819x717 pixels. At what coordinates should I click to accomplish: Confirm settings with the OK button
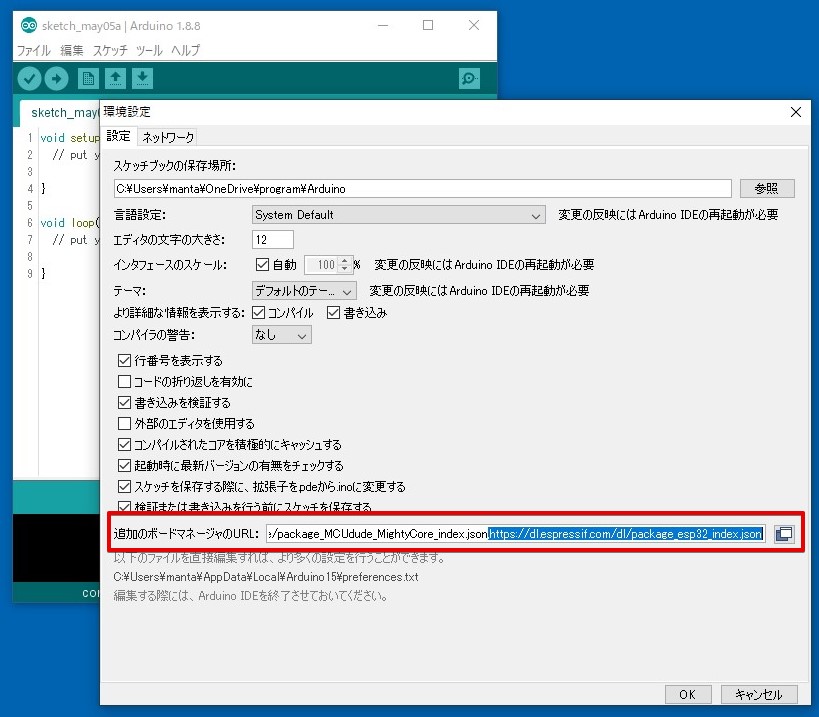click(687, 695)
